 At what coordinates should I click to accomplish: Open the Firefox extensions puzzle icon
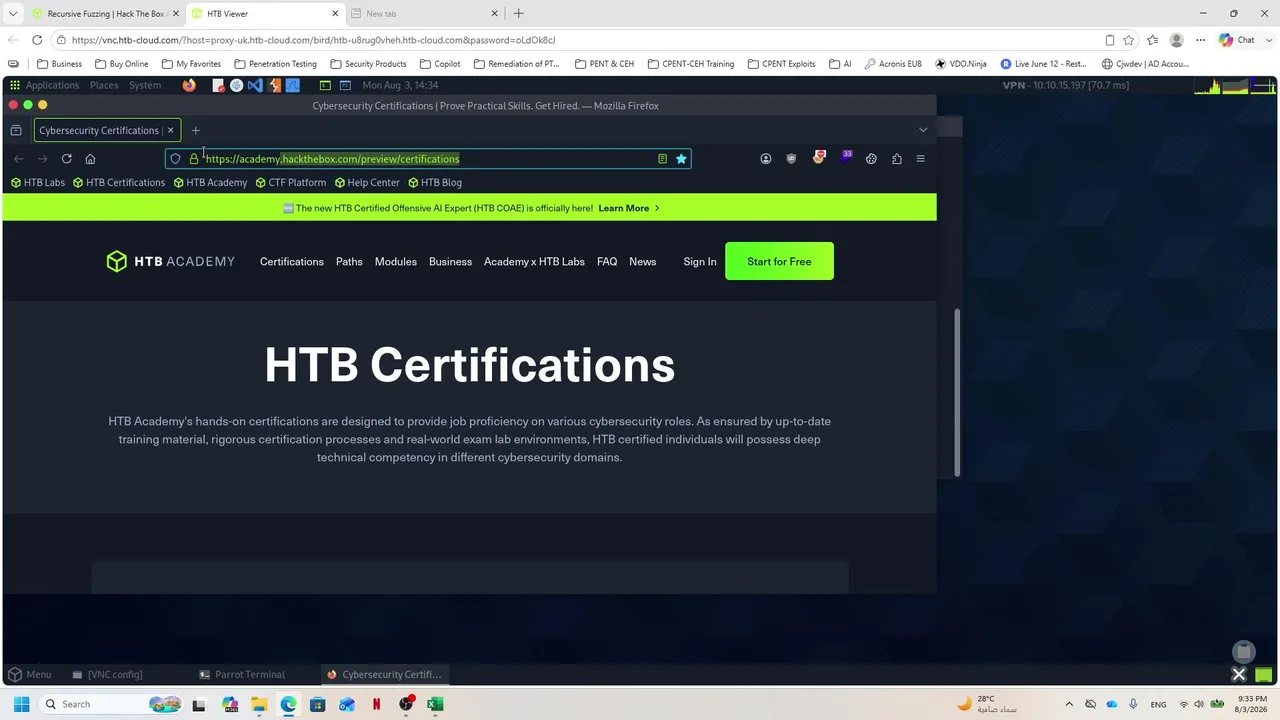[896, 159]
